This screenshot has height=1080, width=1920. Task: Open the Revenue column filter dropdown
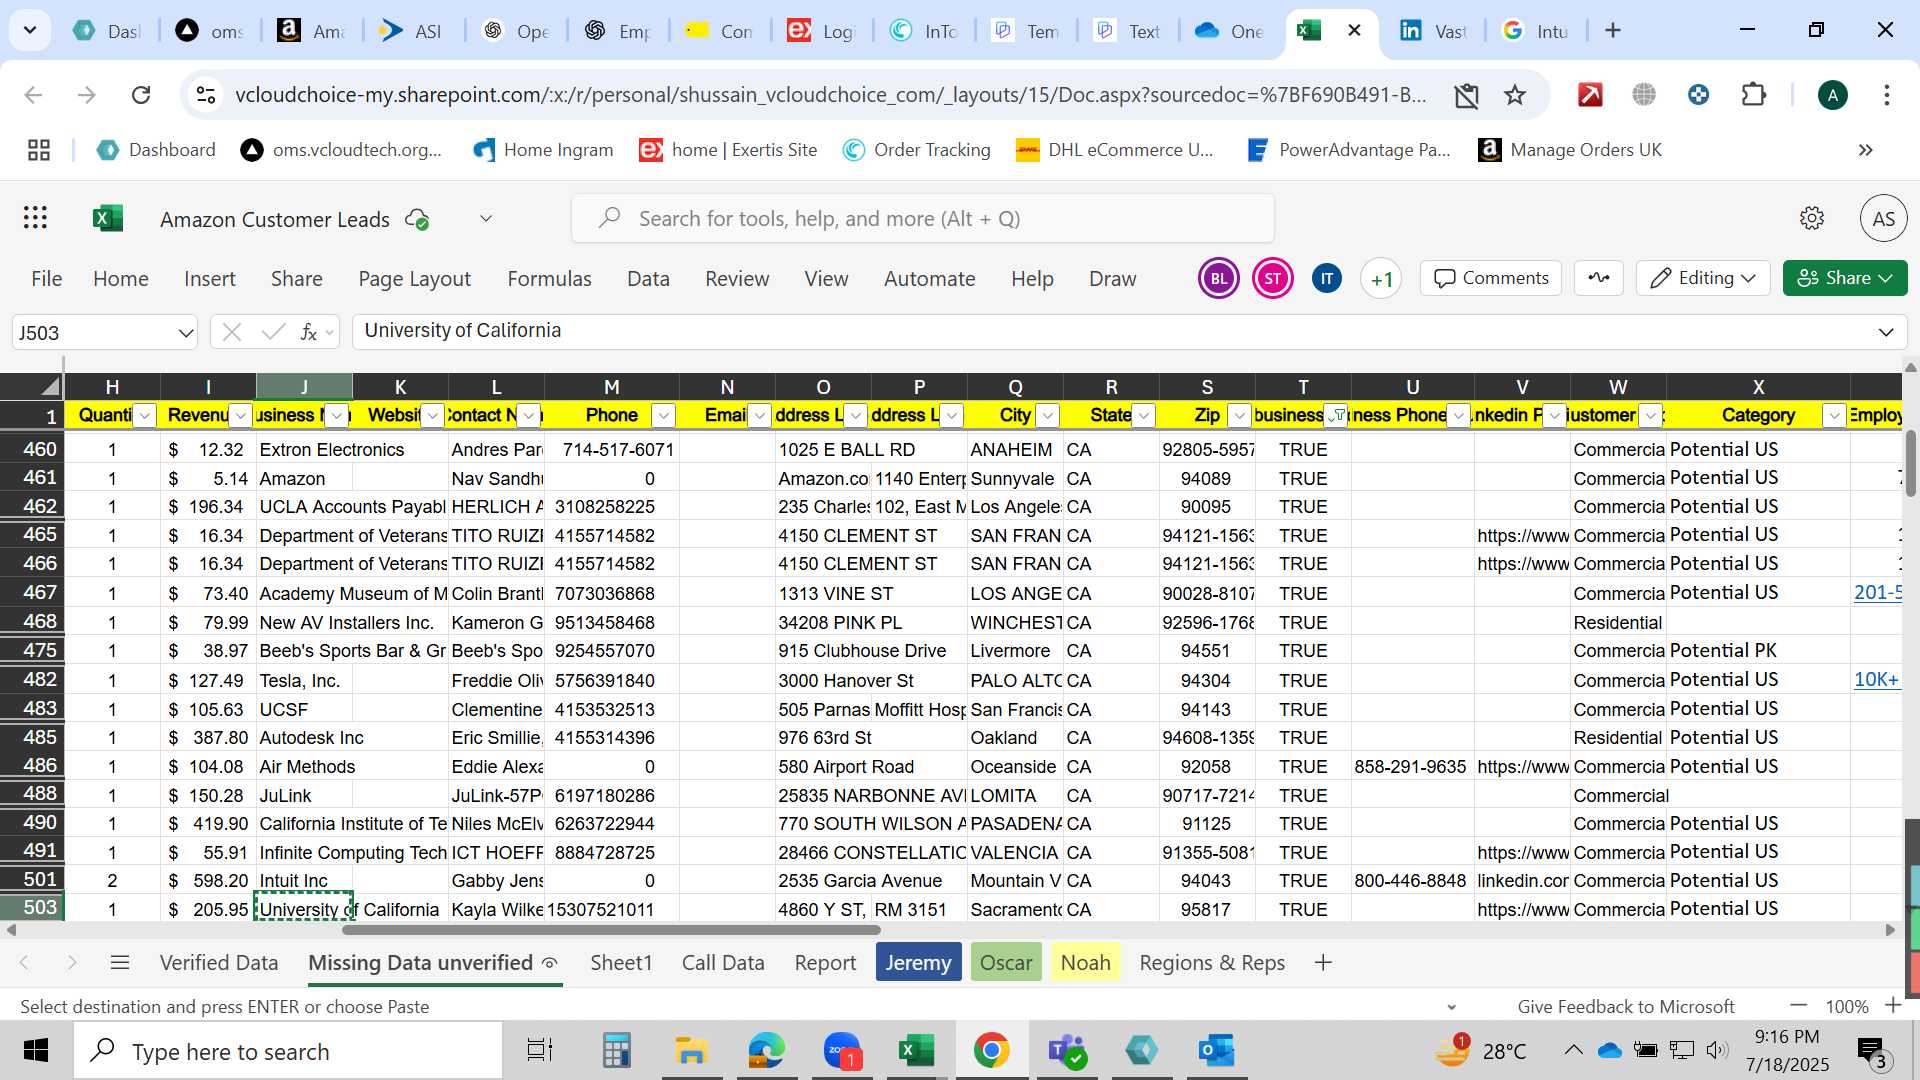pyautogui.click(x=241, y=416)
